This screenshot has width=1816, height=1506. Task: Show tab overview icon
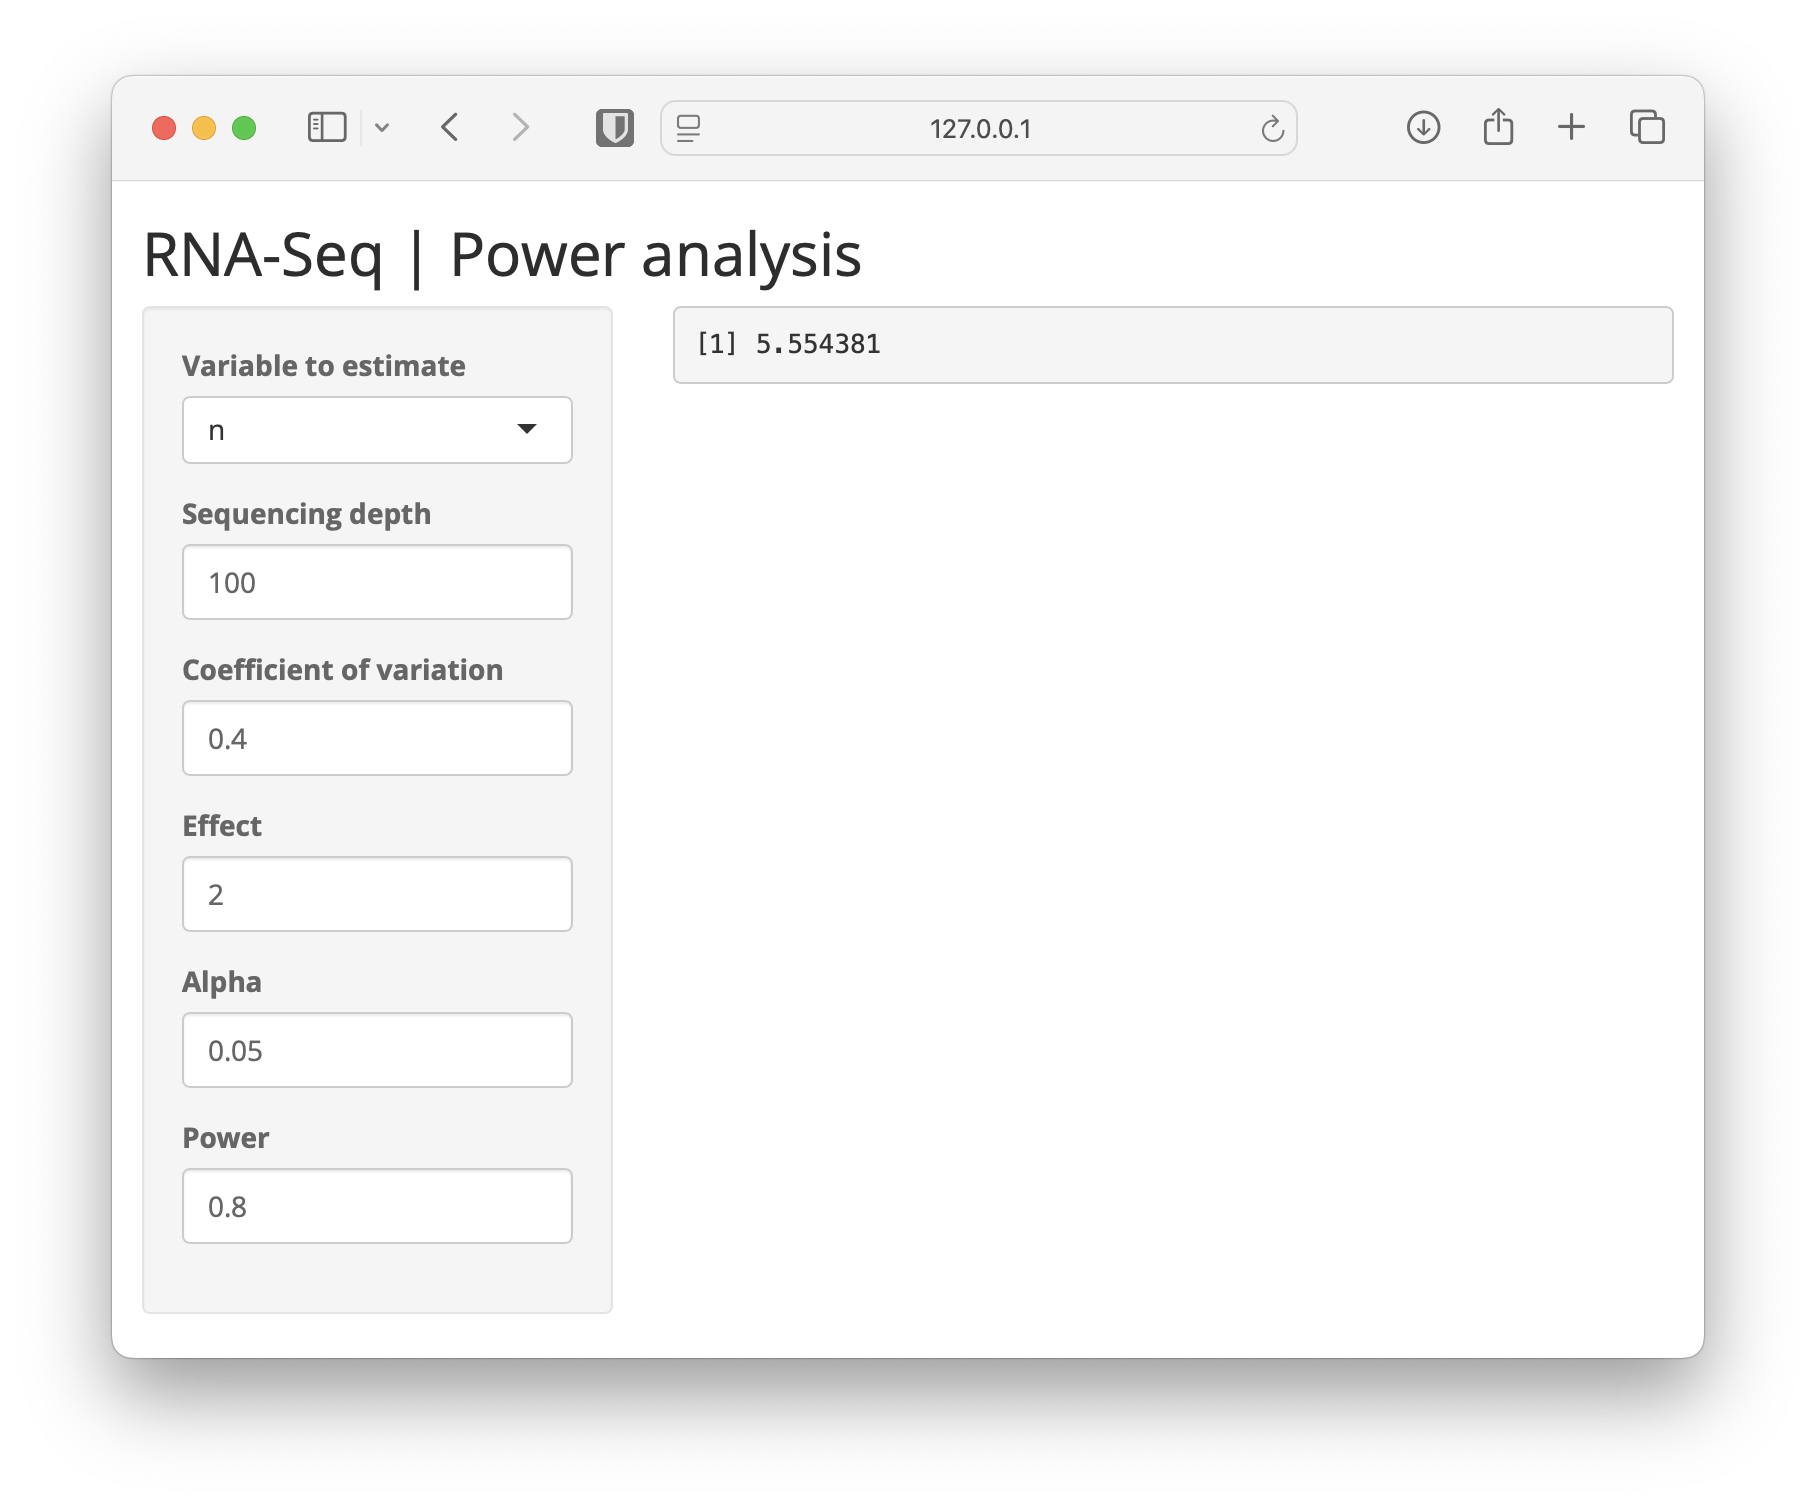pyautogui.click(x=1647, y=127)
